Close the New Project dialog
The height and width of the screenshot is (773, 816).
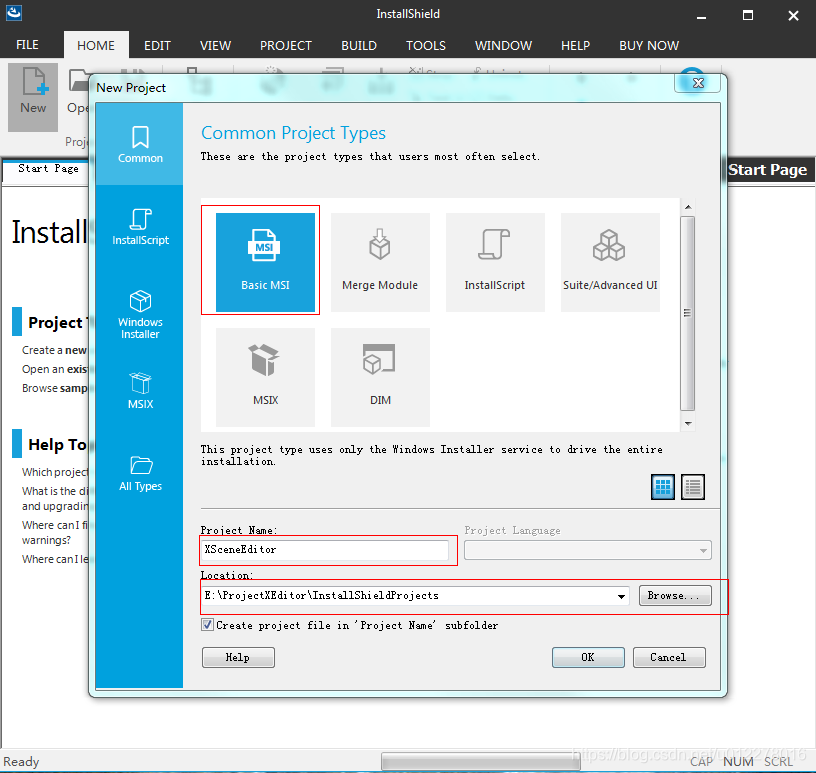coord(698,83)
